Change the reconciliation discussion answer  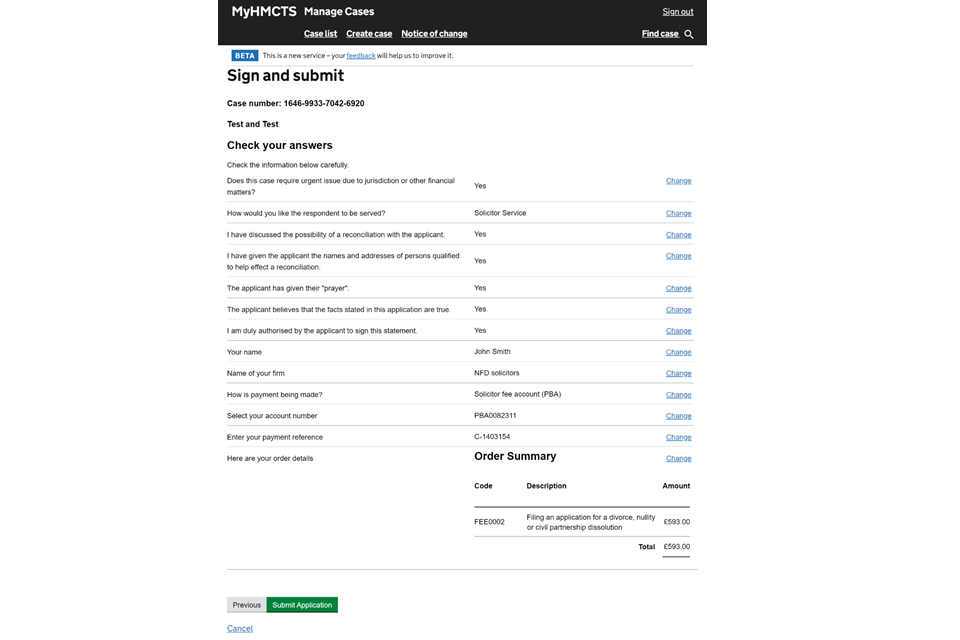pyautogui.click(x=678, y=235)
